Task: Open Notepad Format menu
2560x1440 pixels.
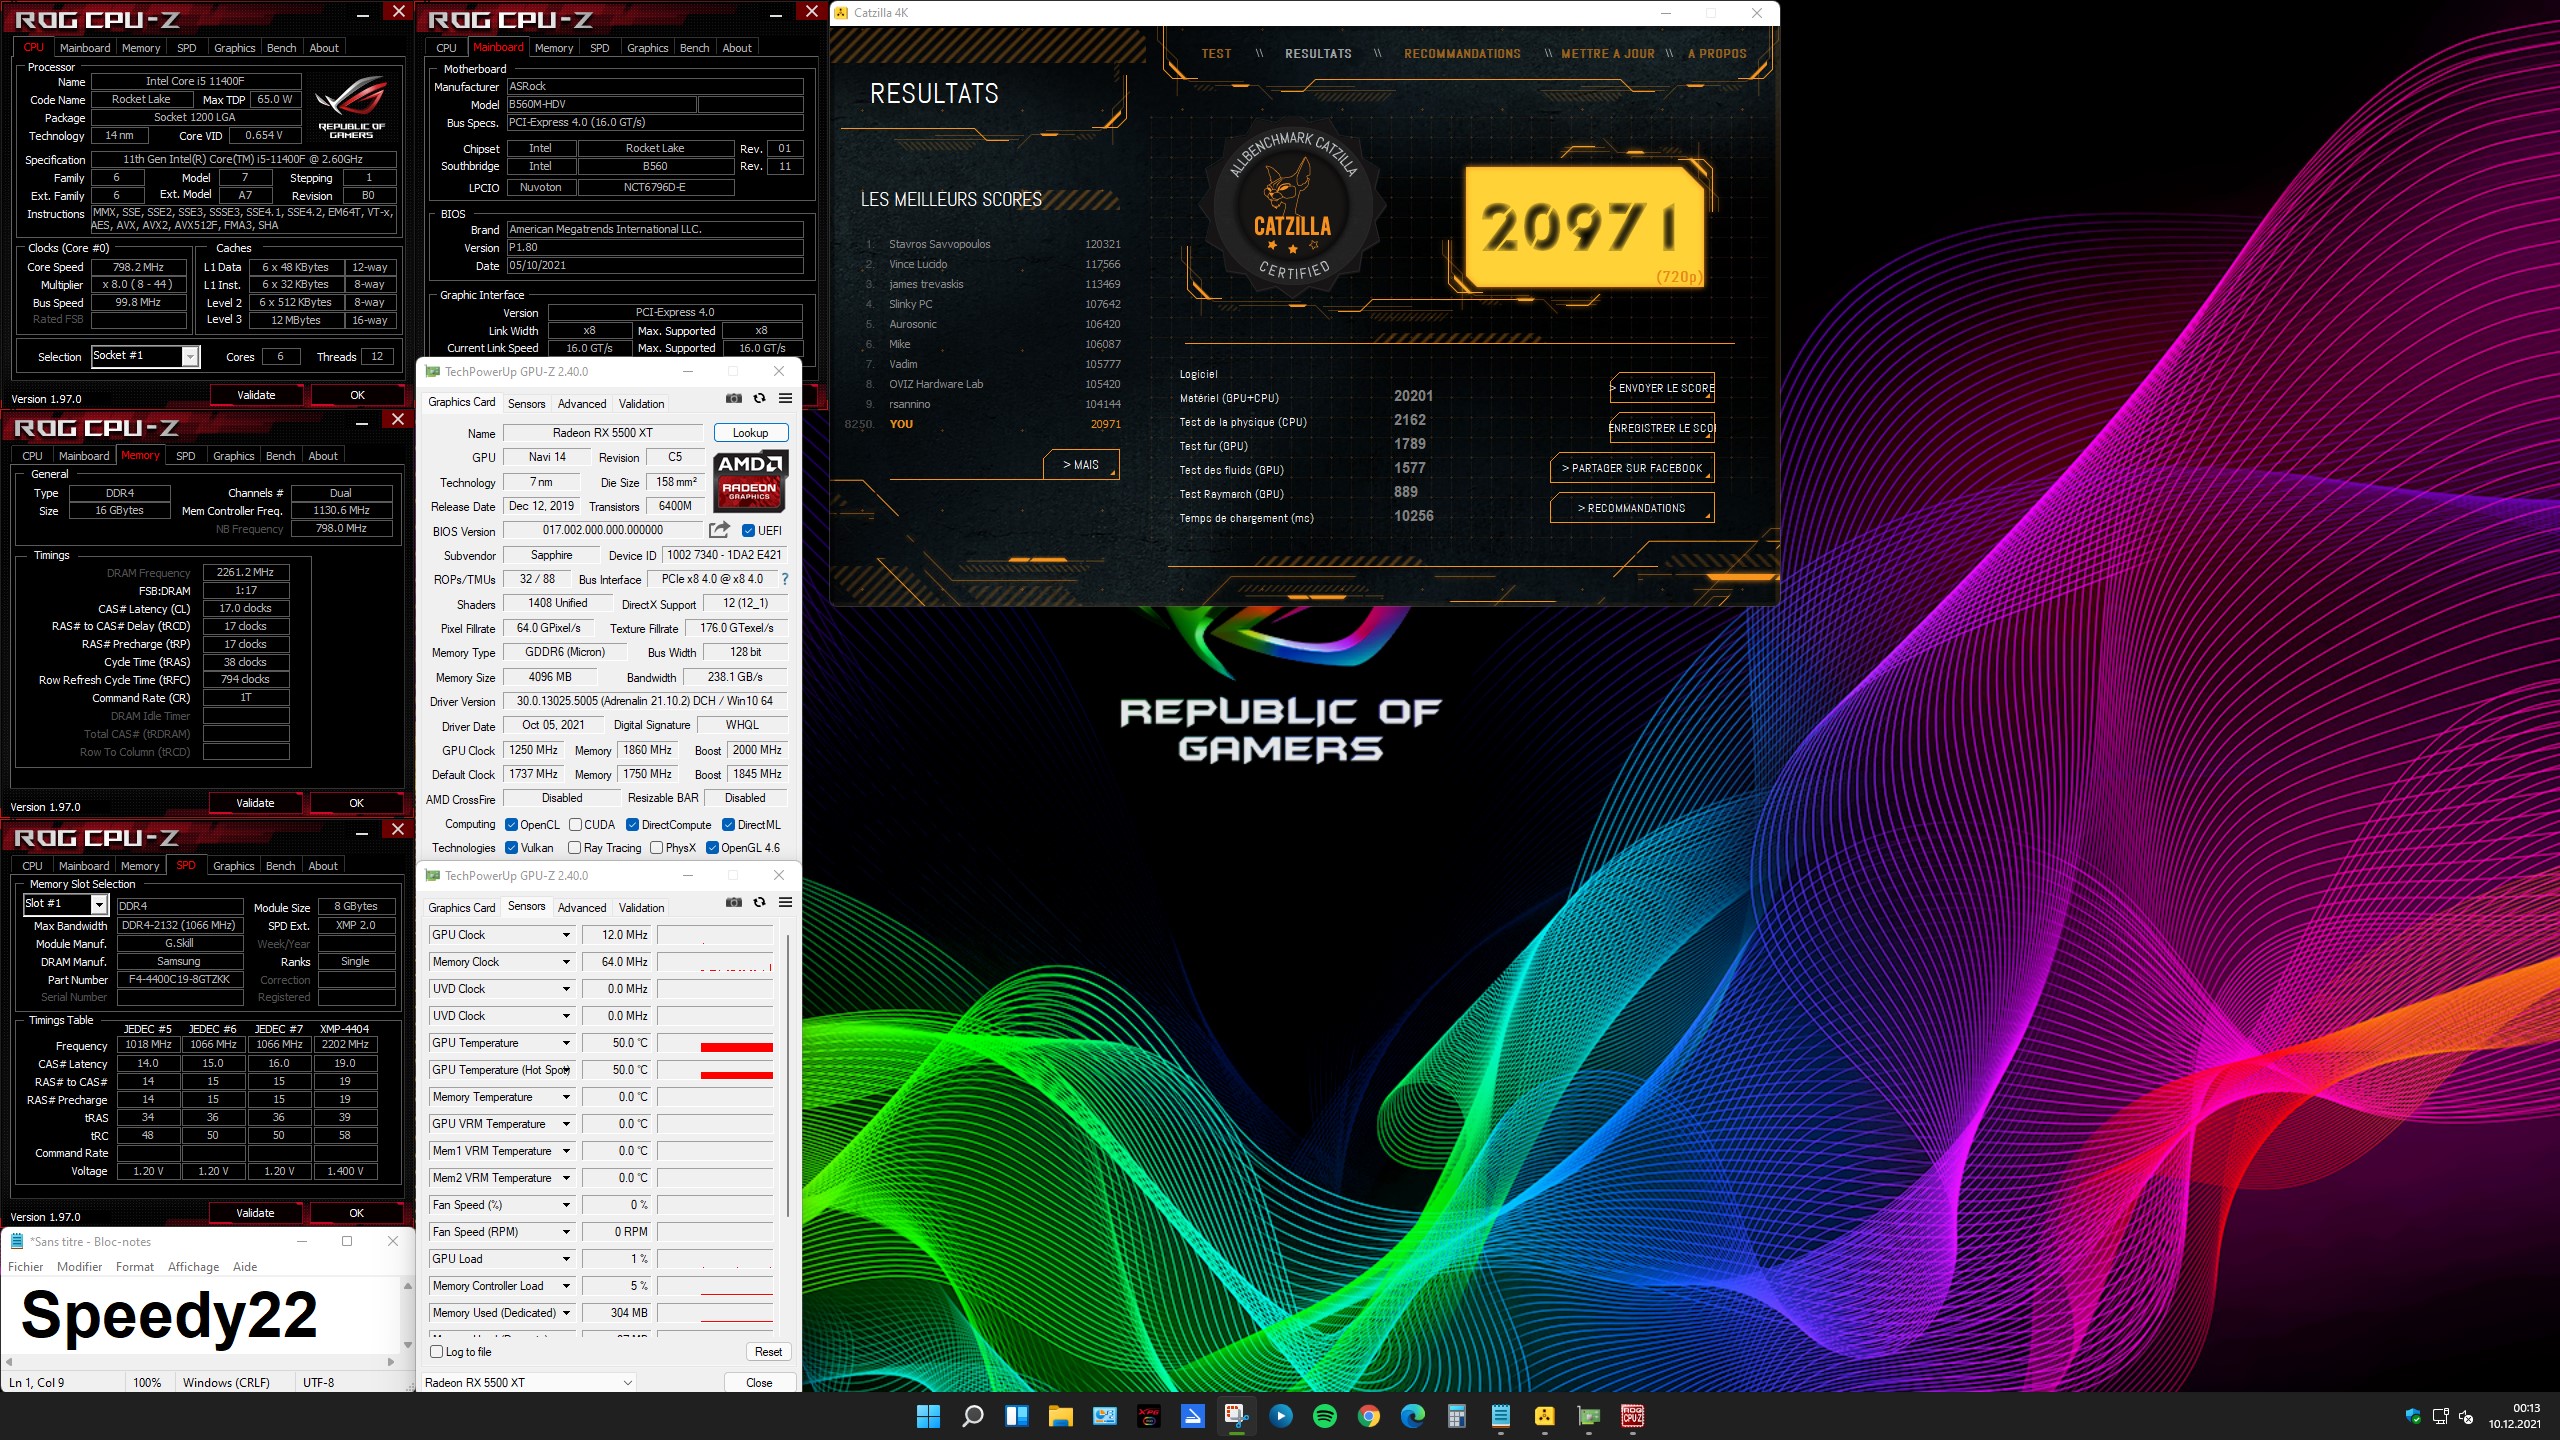Action: 135,1267
